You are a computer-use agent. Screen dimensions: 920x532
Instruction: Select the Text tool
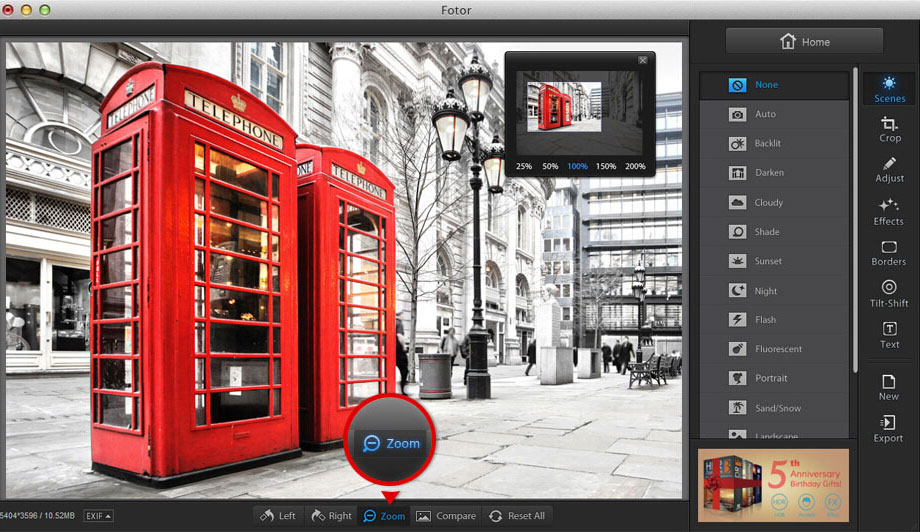(x=889, y=335)
